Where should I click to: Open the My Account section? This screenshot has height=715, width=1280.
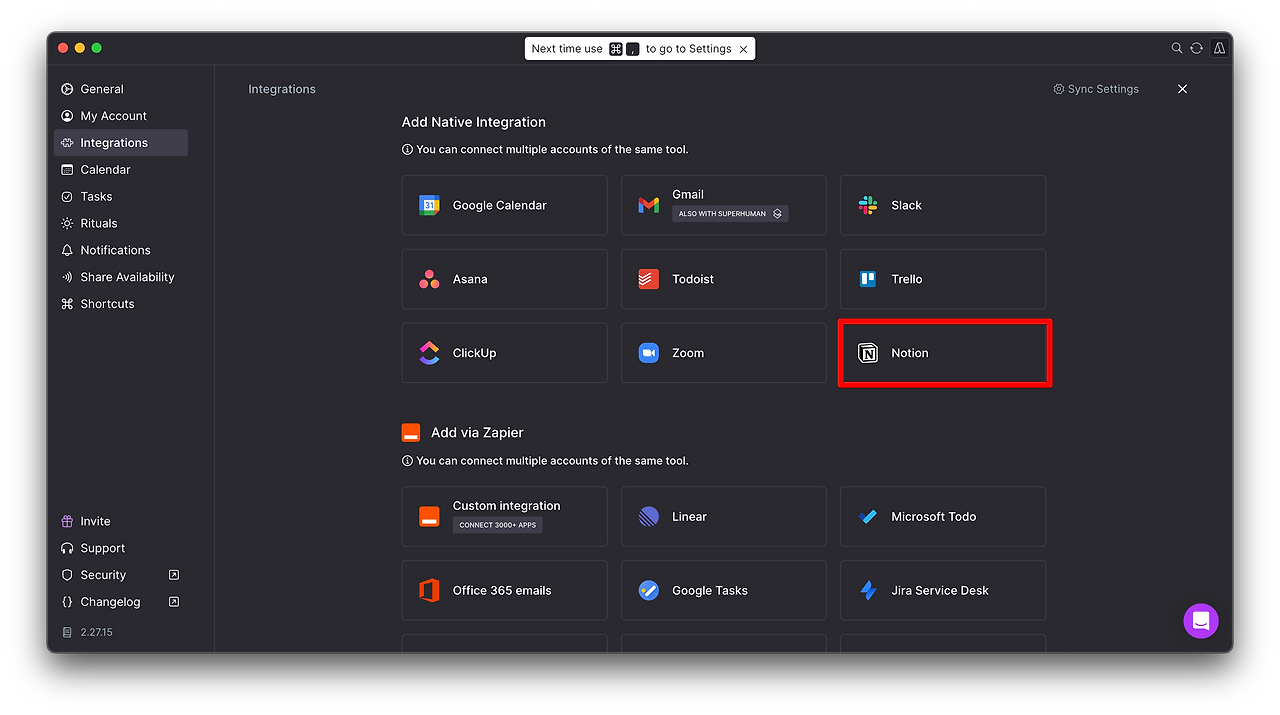[x=120, y=116]
